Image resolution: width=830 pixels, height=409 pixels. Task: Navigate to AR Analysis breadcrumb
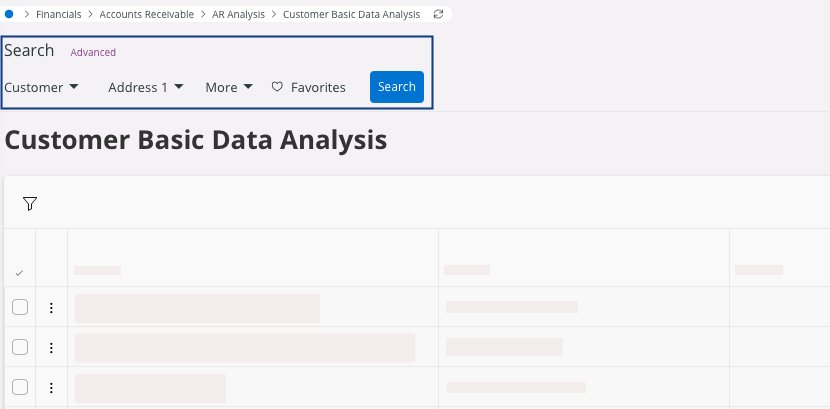coord(238,15)
